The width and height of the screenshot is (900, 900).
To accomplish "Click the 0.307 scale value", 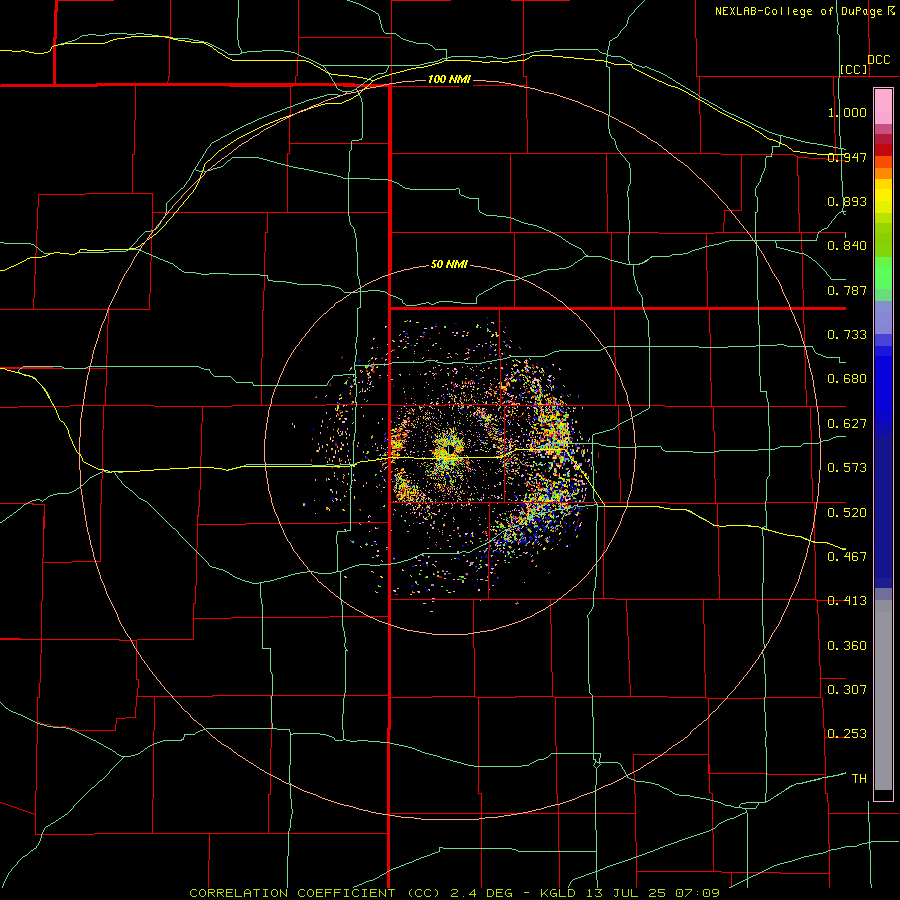I will pos(847,690).
